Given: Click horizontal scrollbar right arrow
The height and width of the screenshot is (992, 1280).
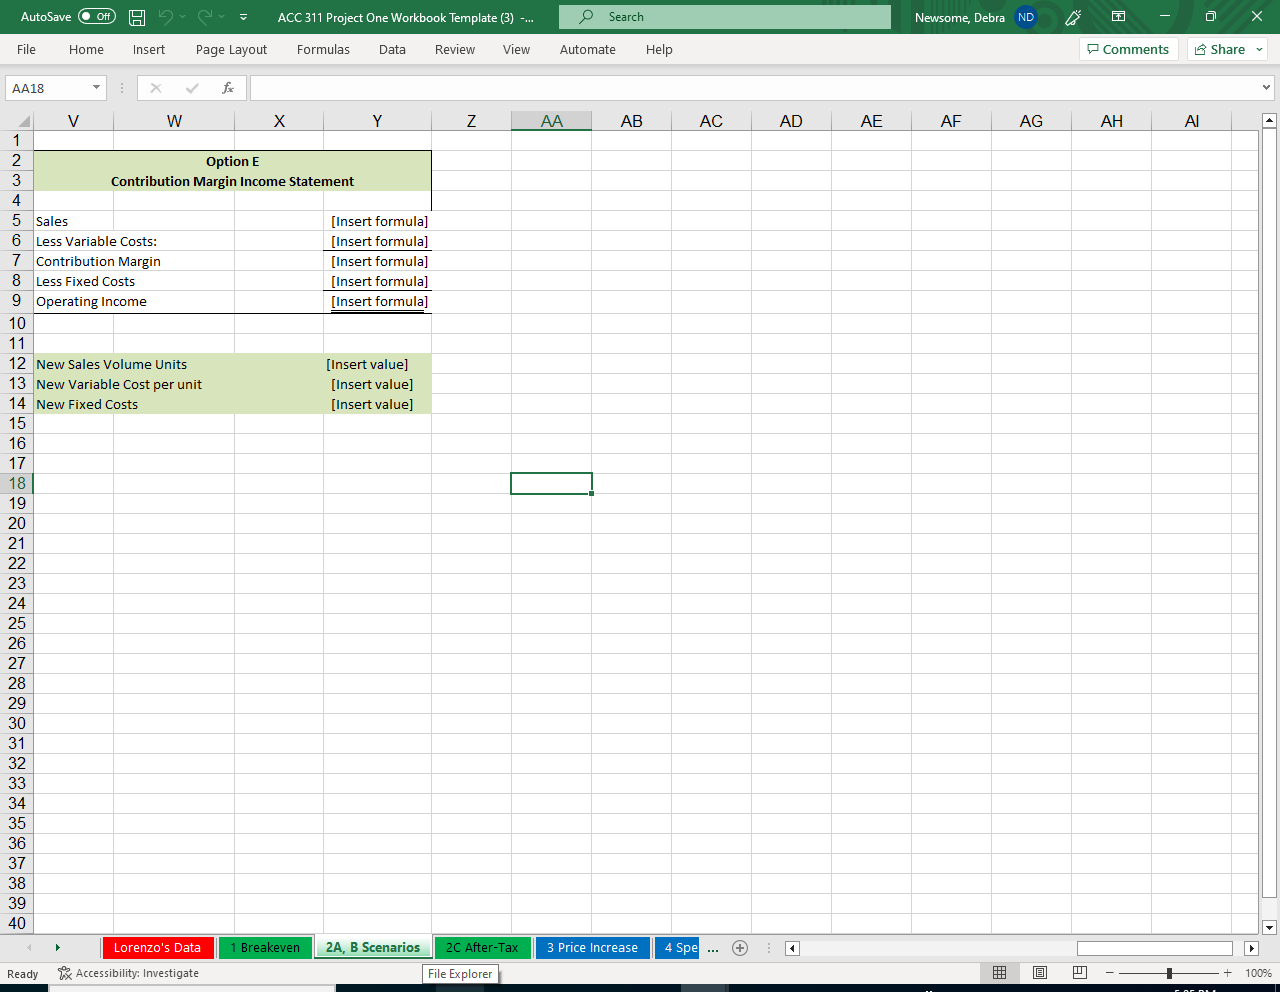Looking at the screenshot, I should pyautogui.click(x=1251, y=948).
